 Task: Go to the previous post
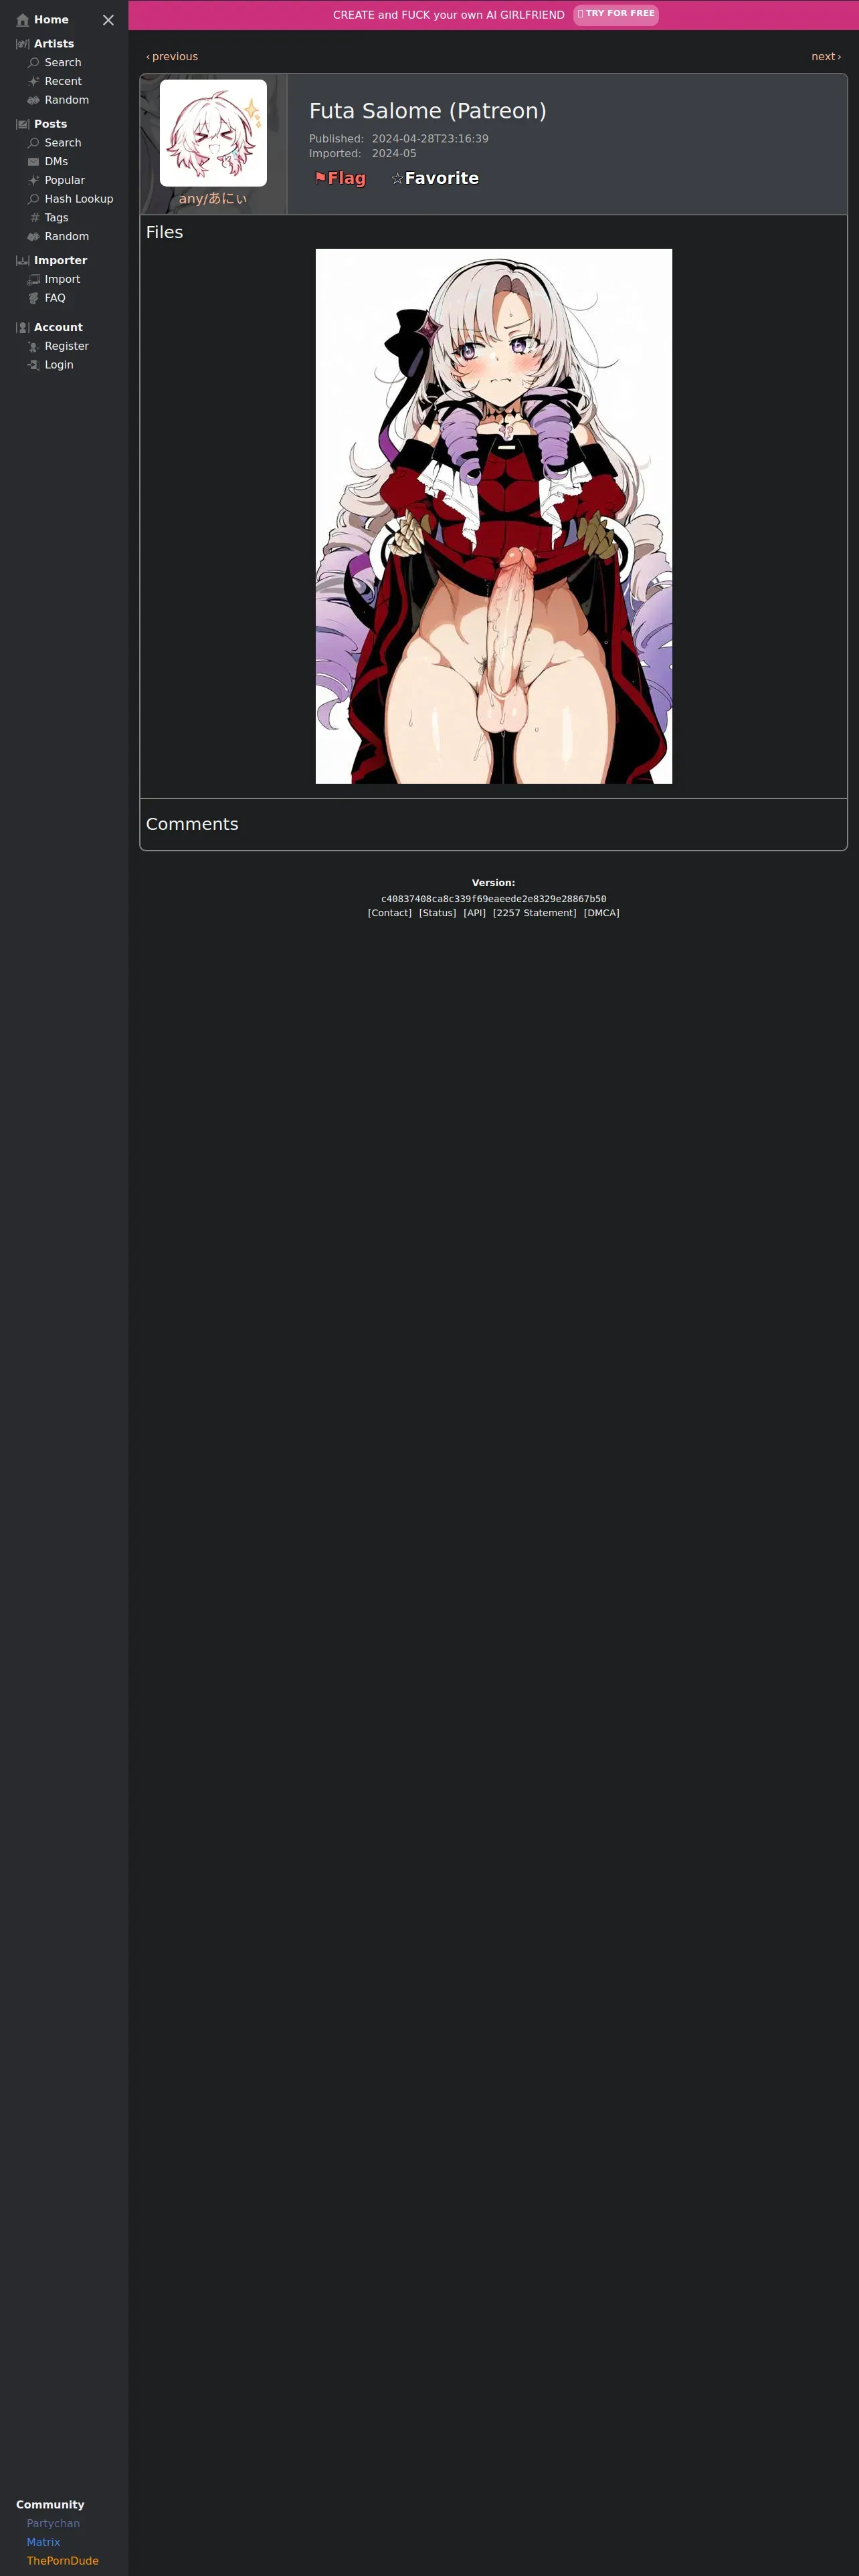click(x=172, y=57)
